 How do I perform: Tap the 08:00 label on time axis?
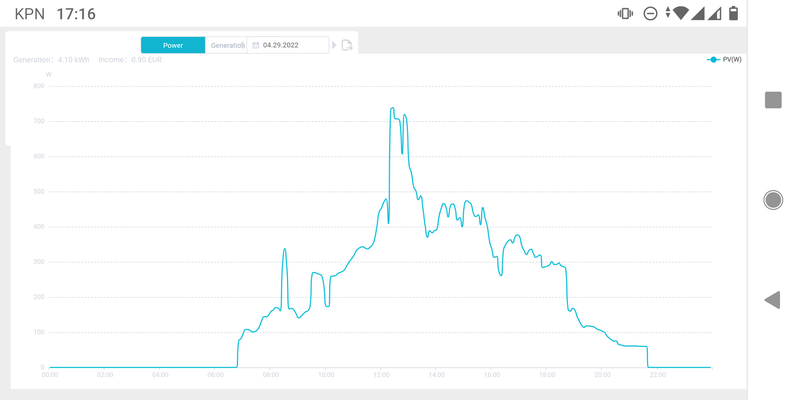tap(270, 375)
